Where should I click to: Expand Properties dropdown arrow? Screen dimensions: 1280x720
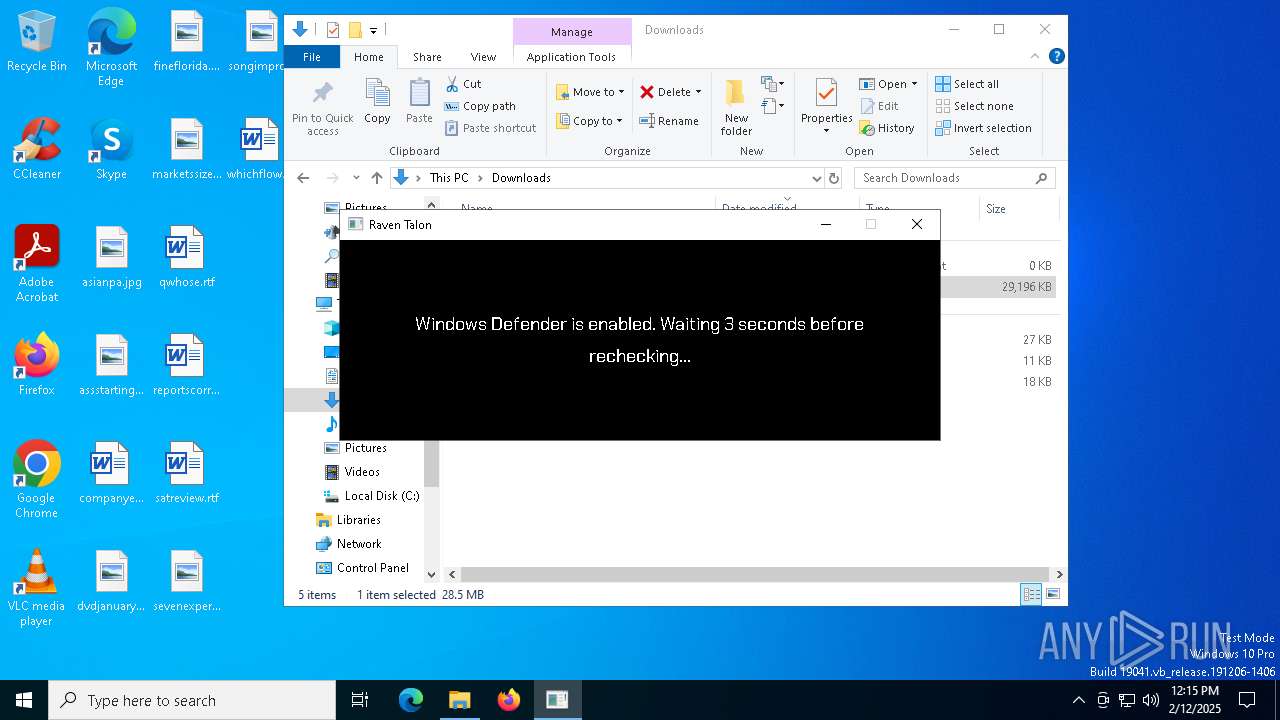coord(826,131)
